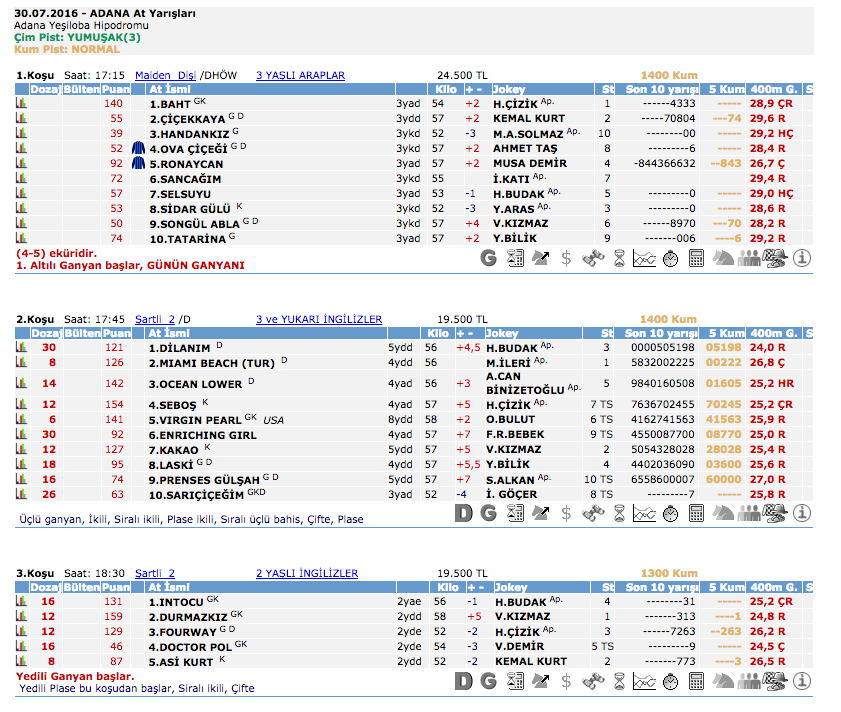Open the 2 YAŞLI İNGİLİZLER link
The image size is (841, 712).
tap(306, 573)
